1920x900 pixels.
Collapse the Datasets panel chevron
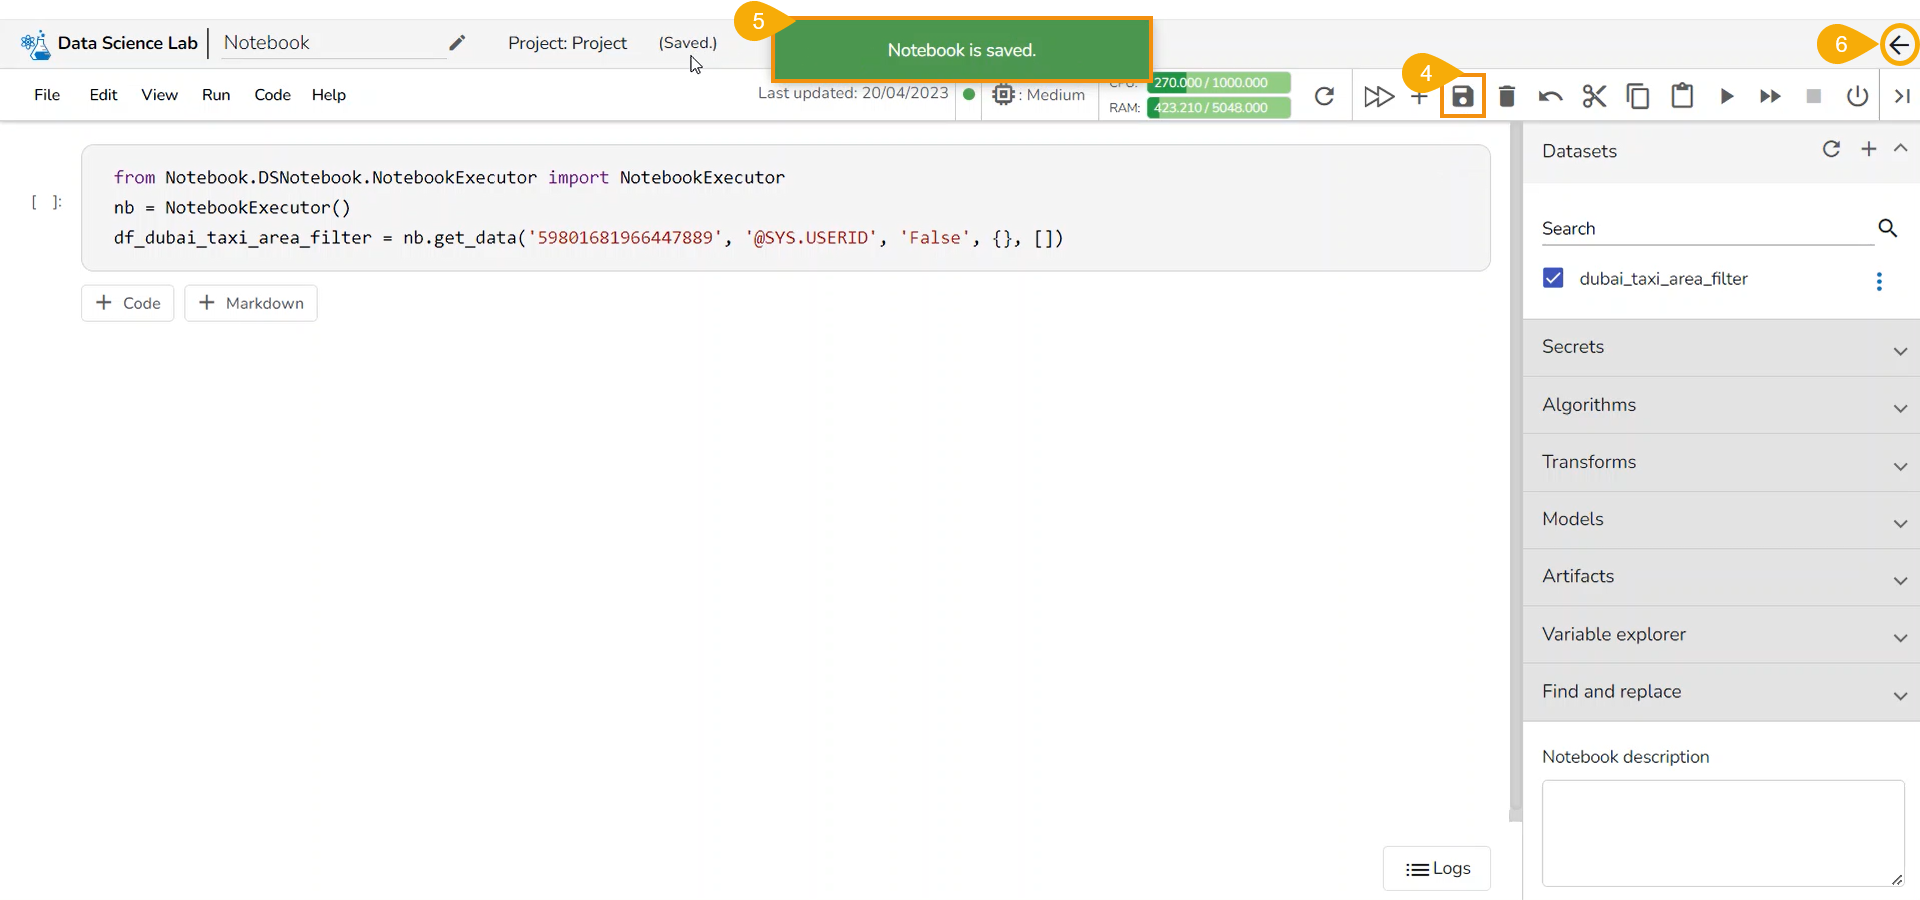(1900, 149)
